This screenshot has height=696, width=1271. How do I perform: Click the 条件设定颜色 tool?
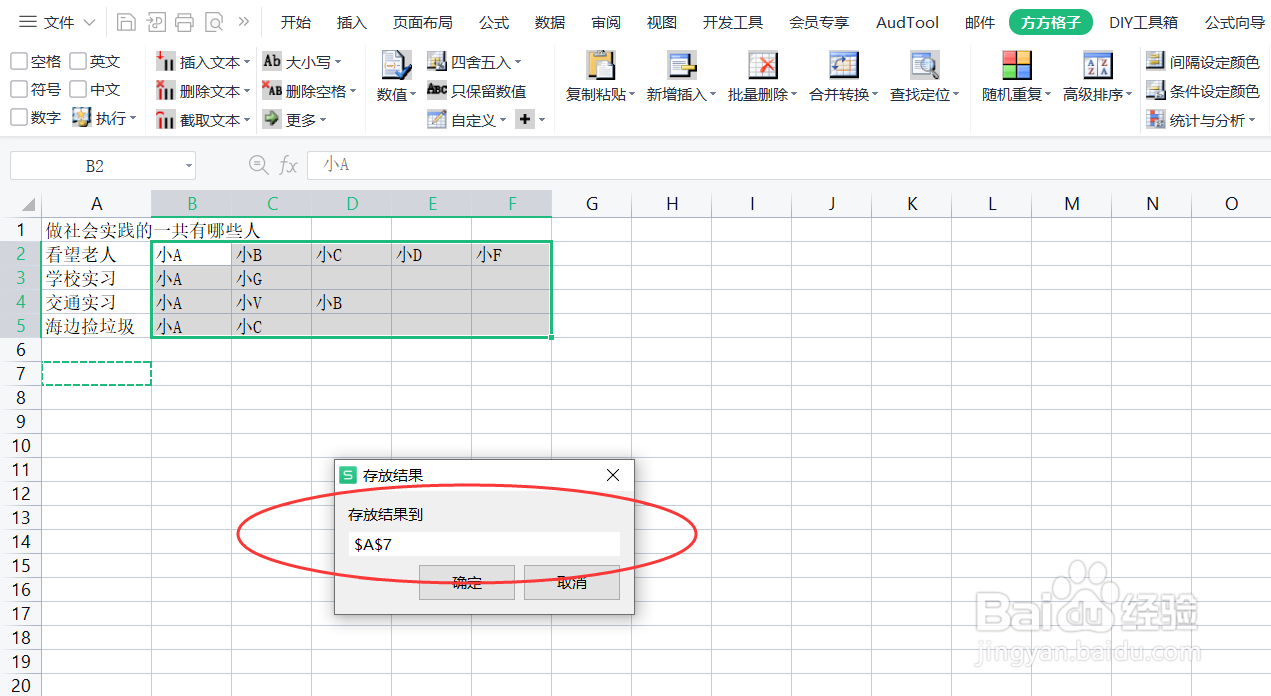point(1203,91)
